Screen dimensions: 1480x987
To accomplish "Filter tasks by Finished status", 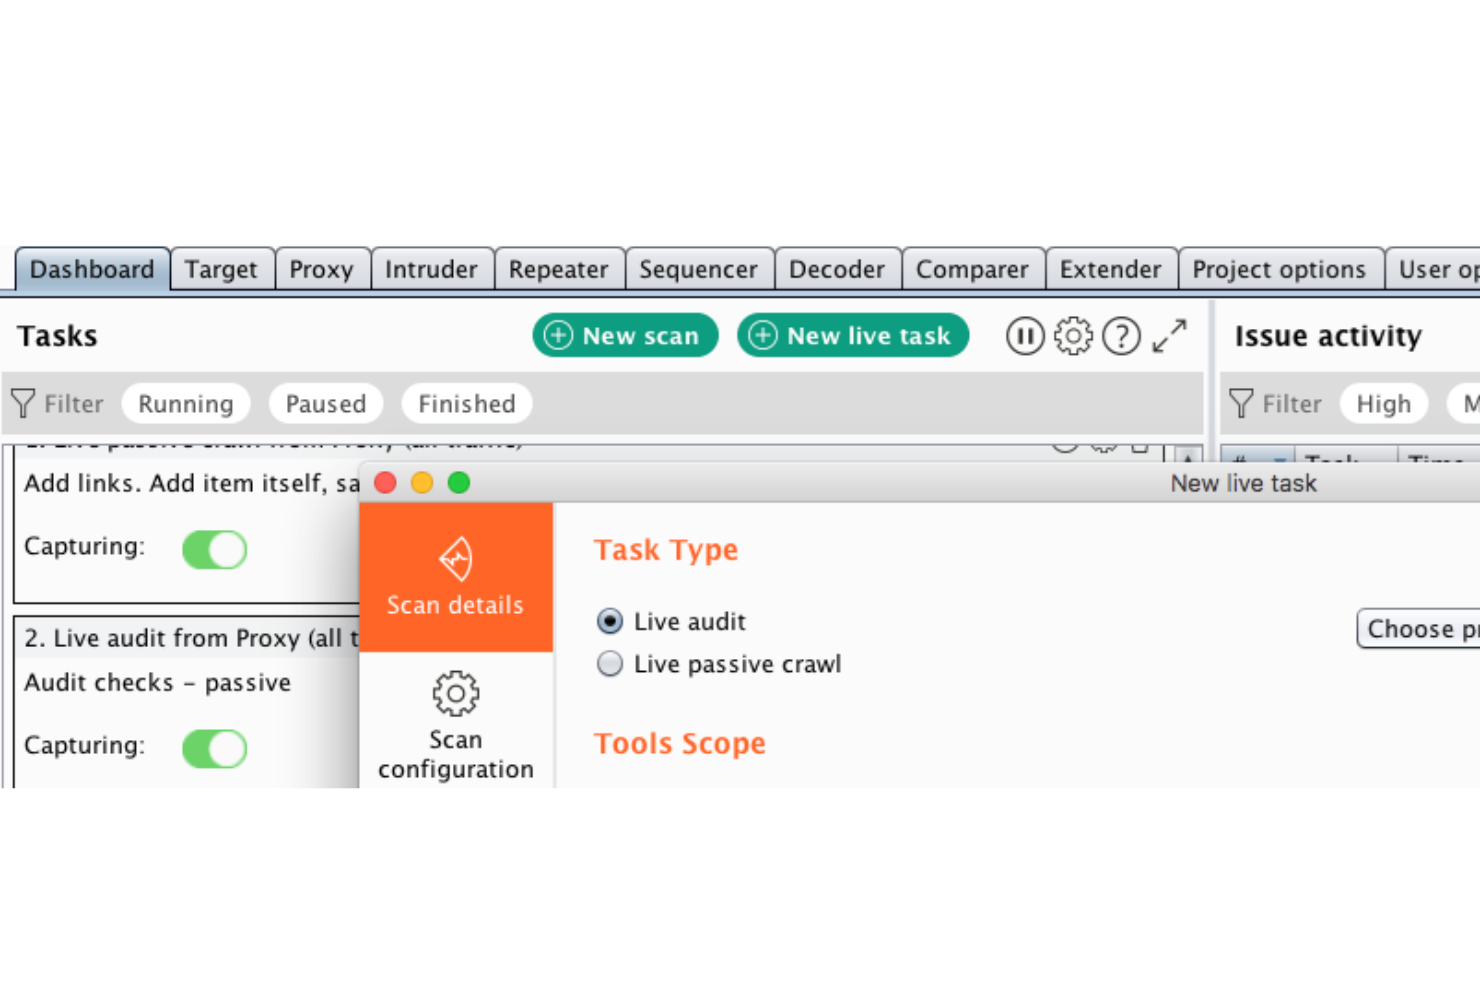I will point(466,403).
